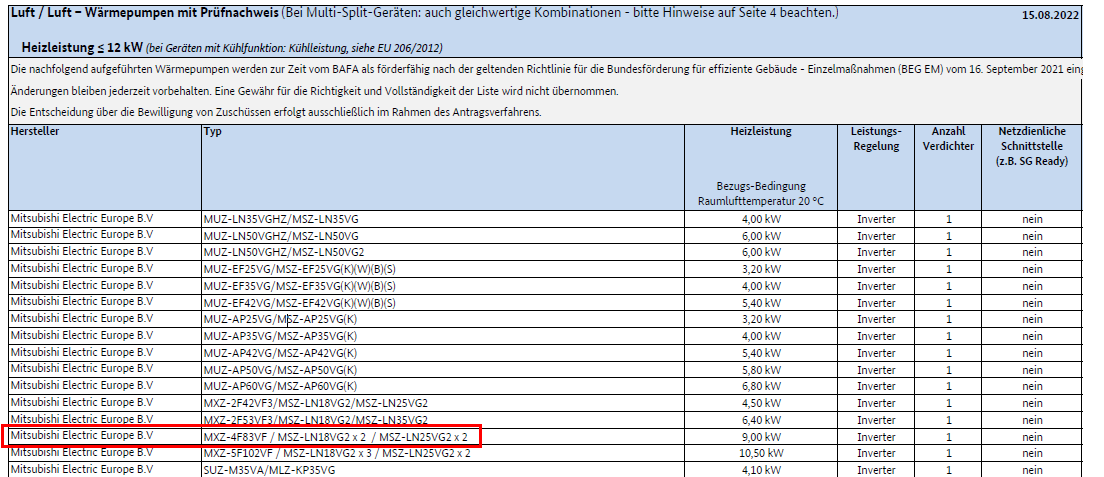Viewport: 1104px width, 477px height.
Task: Click the 9,00 kW heating value
Action: click(761, 437)
